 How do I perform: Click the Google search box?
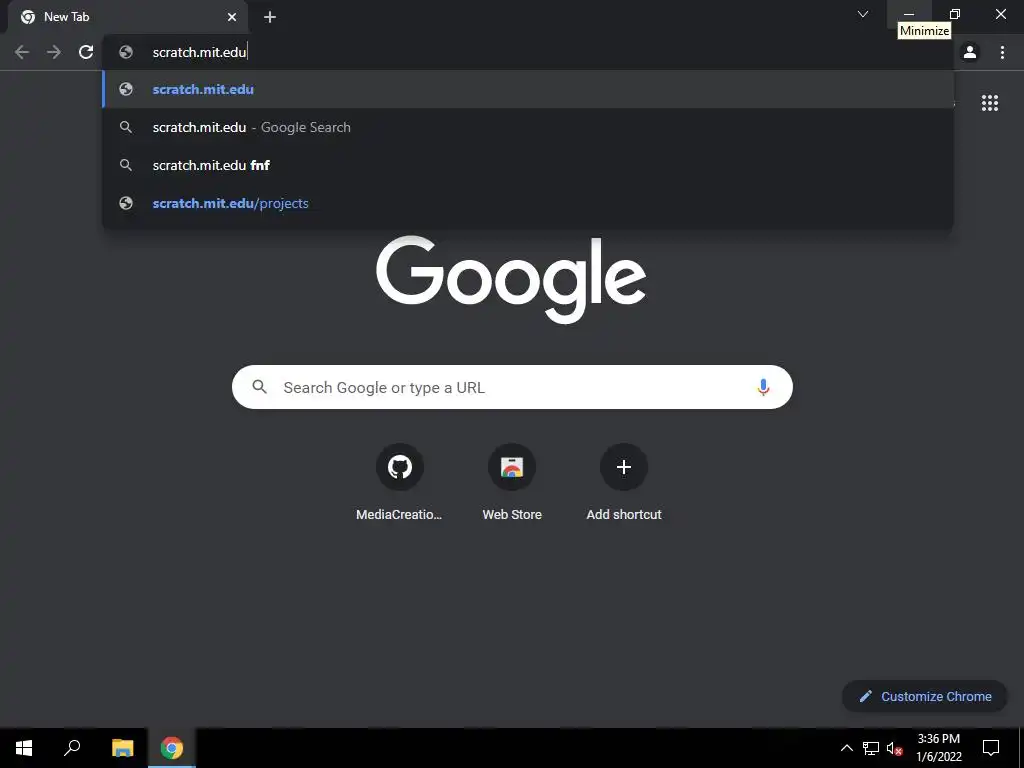click(x=512, y=387)
